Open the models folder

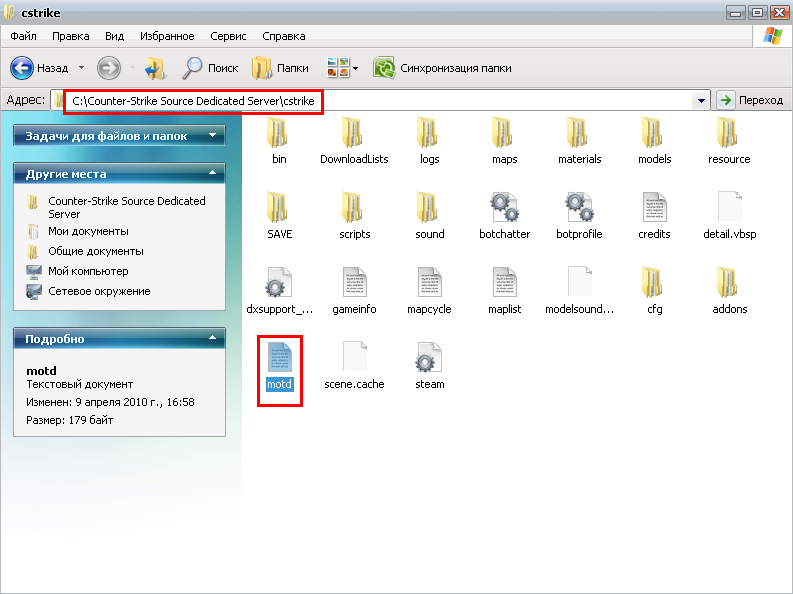point(654,141)
